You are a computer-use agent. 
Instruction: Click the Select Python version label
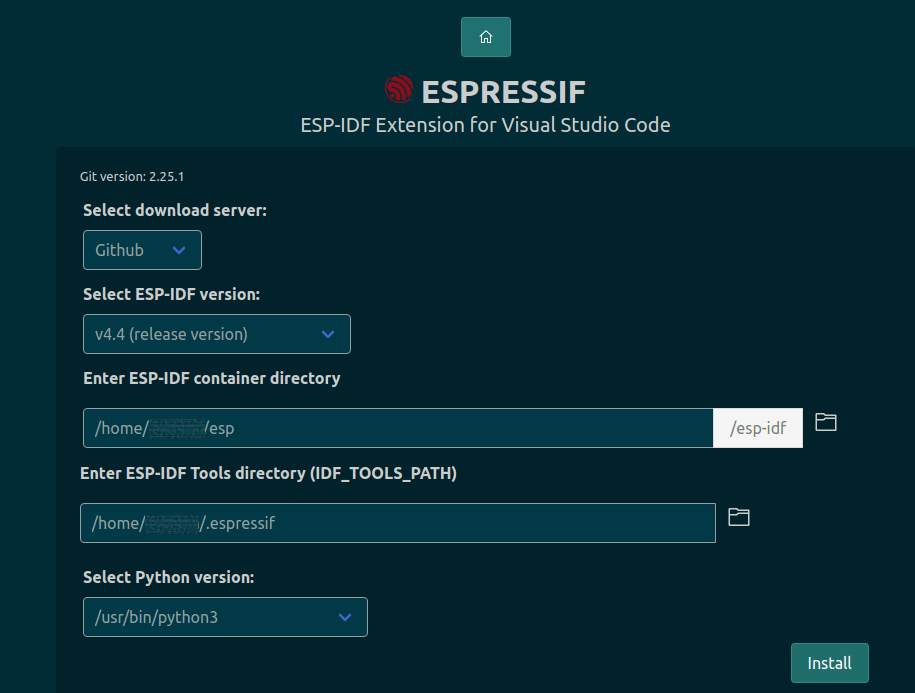pos(169,577)
